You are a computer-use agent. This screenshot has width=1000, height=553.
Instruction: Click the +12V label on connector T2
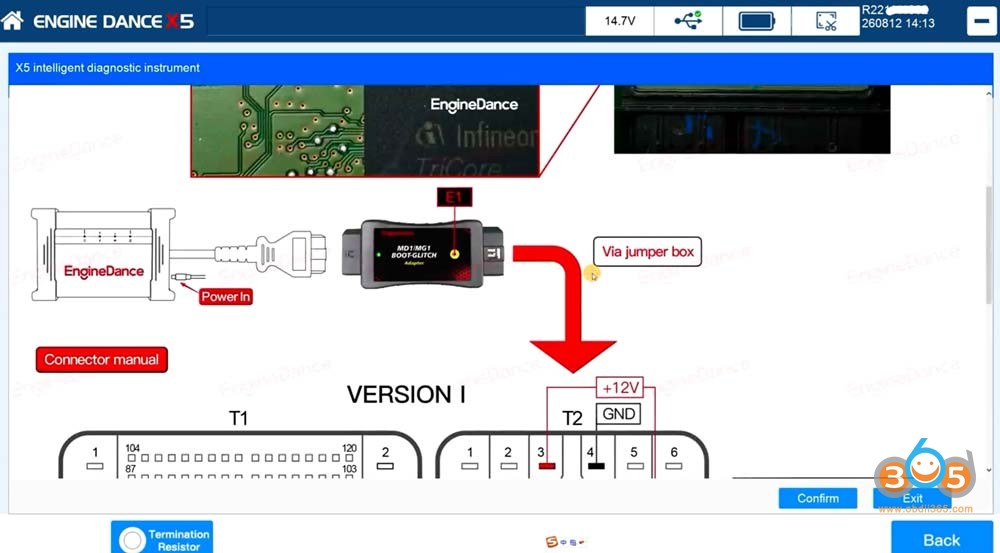(x=620, y=387)
